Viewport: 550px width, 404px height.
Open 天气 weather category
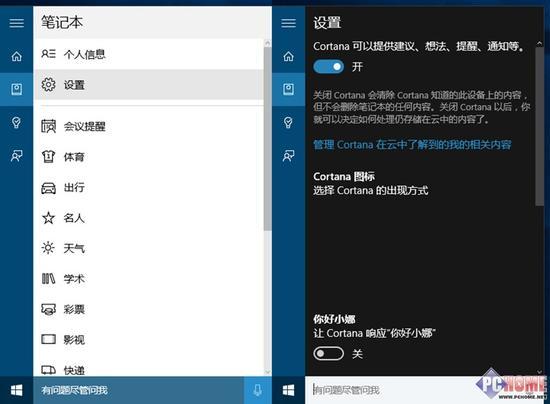pos(148,248)
